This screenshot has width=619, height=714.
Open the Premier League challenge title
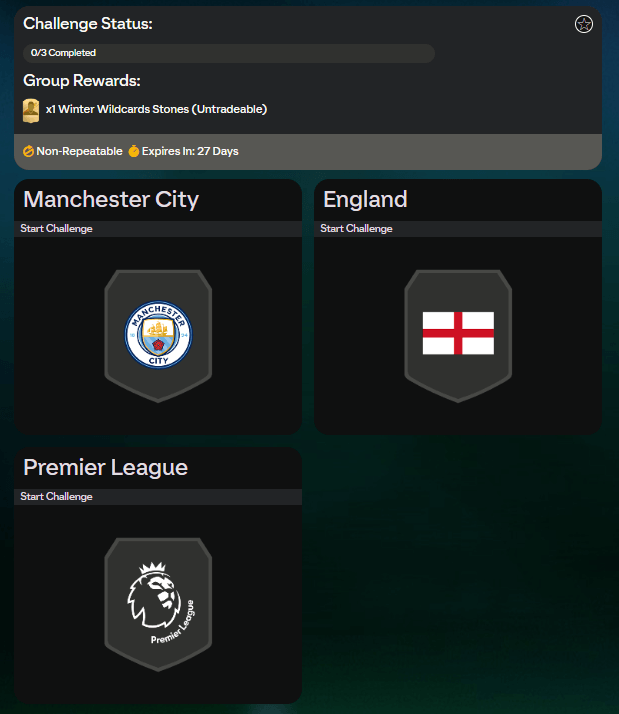tap(106, 468)
